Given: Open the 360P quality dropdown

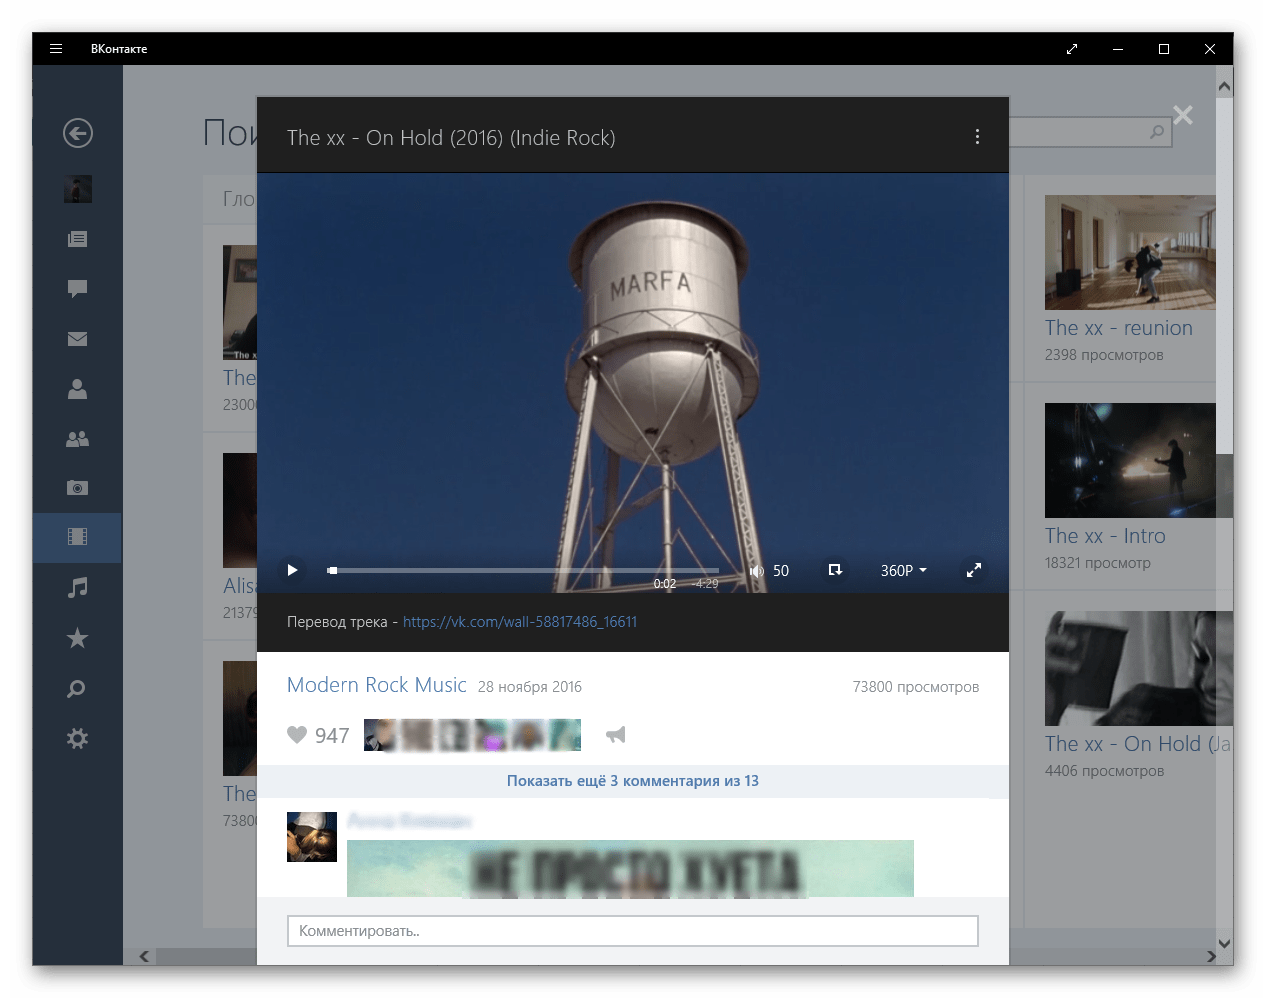Looking at the screenshot, I should coord(904,571).
